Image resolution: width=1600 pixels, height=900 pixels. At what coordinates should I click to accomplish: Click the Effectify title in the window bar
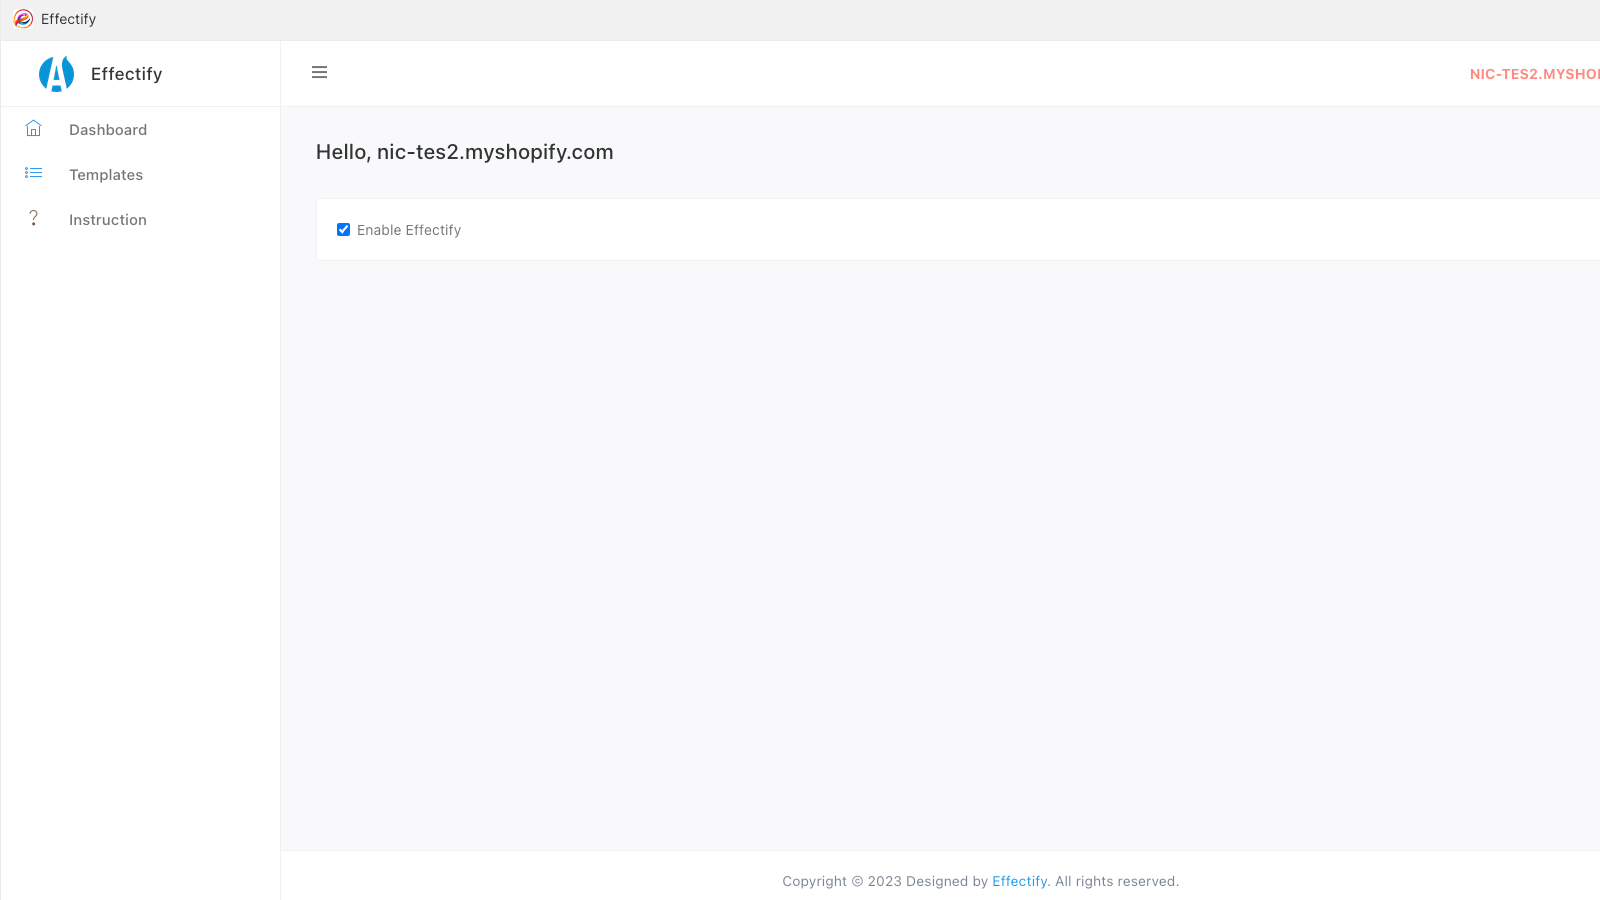[68, 19]
